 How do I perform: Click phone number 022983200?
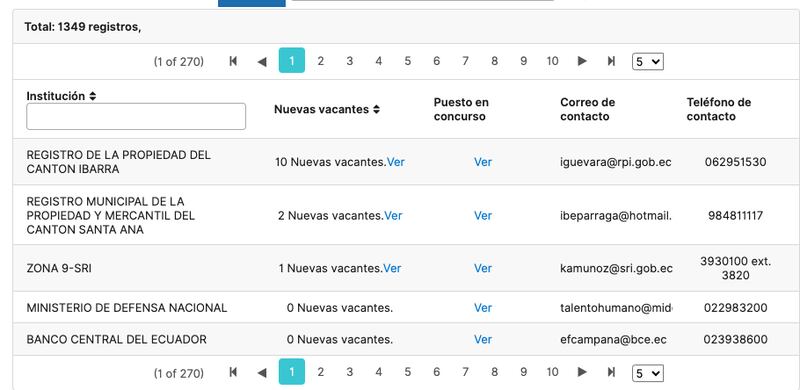(x=735, y=308)
